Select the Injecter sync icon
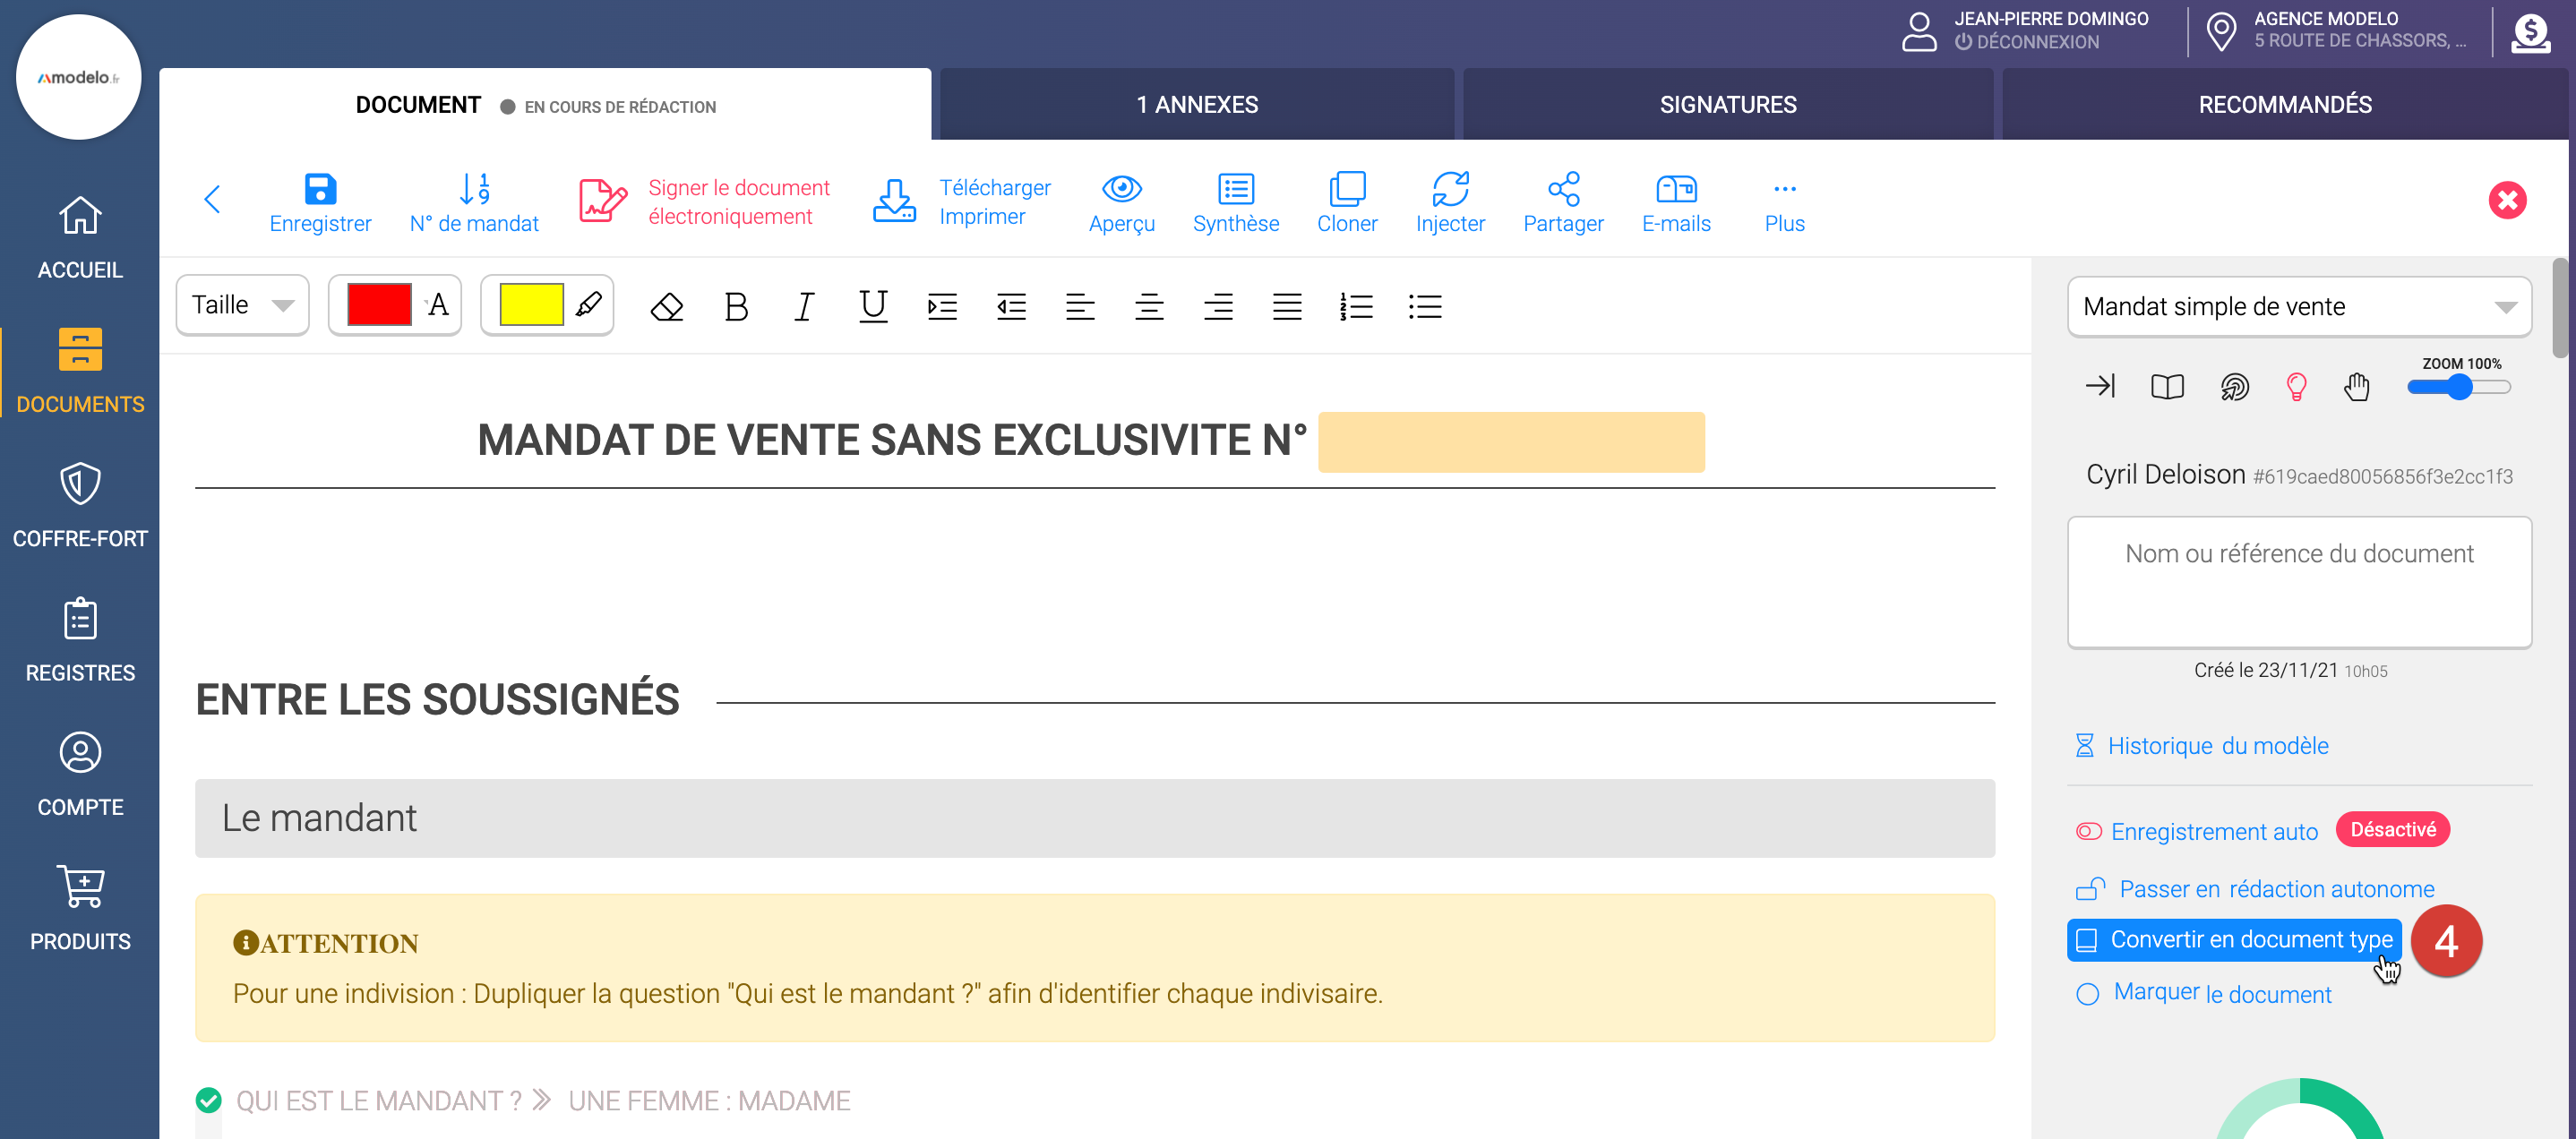 point(1451,191)
